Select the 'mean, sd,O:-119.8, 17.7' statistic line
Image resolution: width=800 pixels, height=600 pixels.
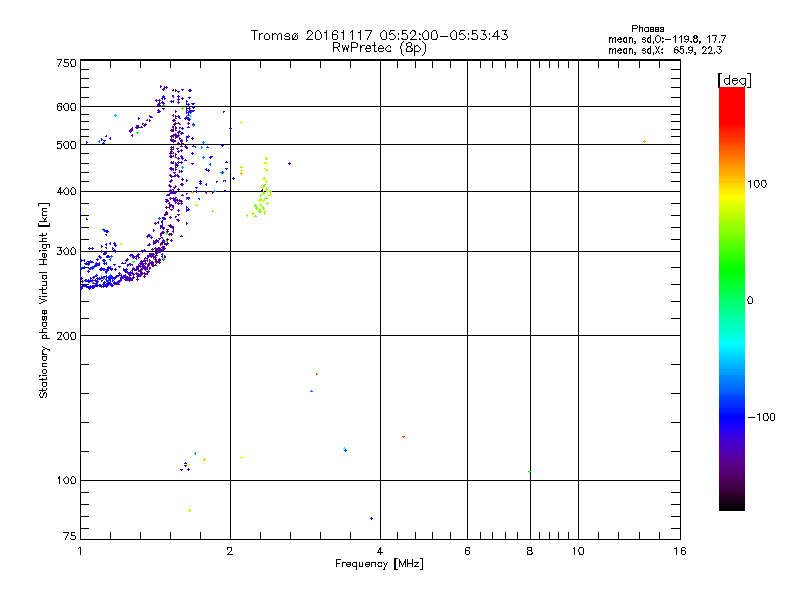(667, 39)
